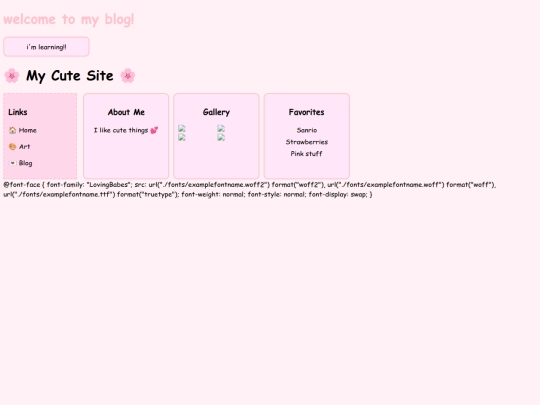Click the "Gallery" card heading
540x405 pixels.
click(x=216, y=112)
